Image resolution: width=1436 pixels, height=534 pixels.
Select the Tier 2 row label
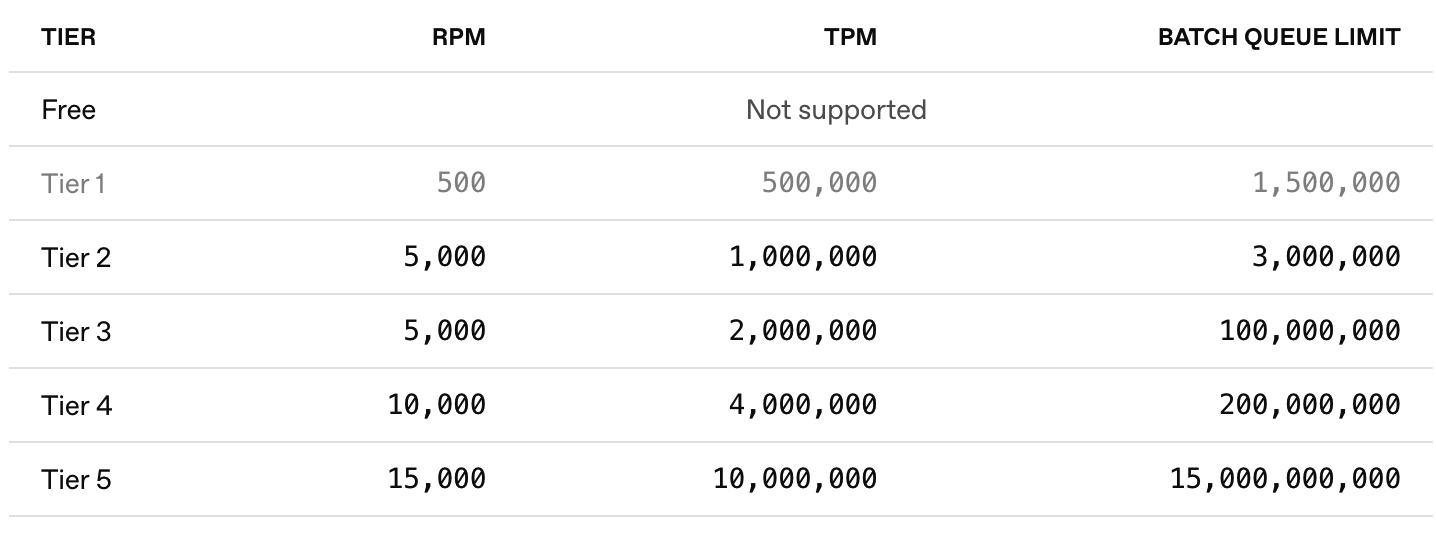[x=76, y=257]
